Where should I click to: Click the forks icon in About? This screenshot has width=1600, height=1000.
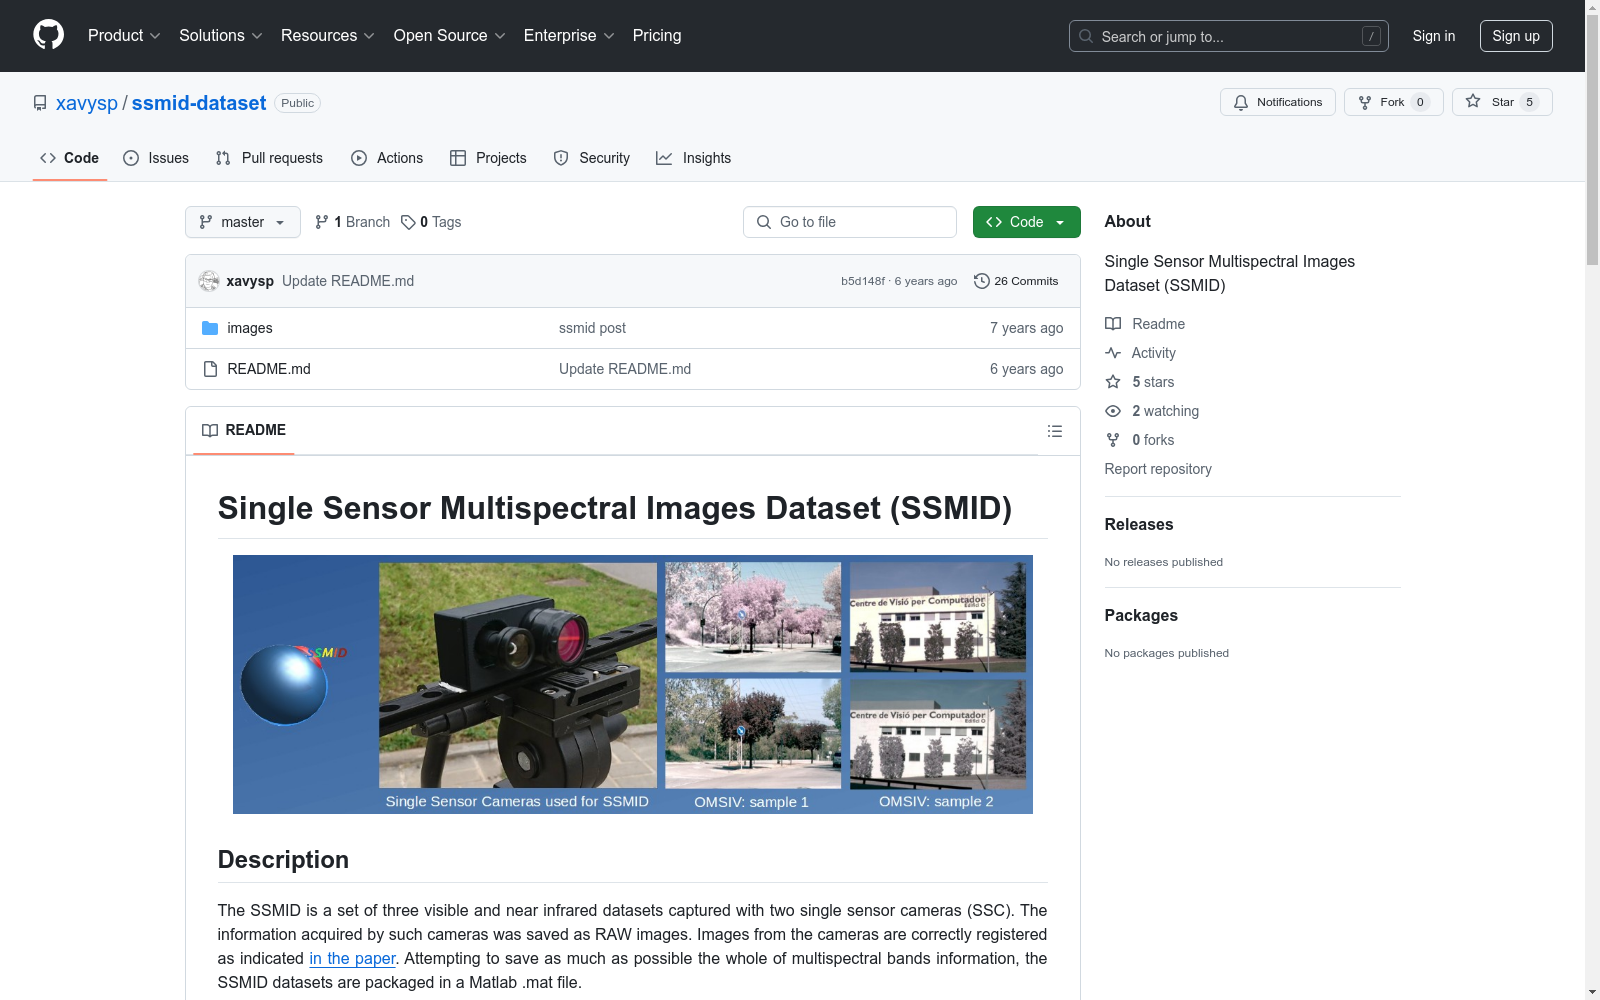pyautogui.click(x=1113, y=440)
